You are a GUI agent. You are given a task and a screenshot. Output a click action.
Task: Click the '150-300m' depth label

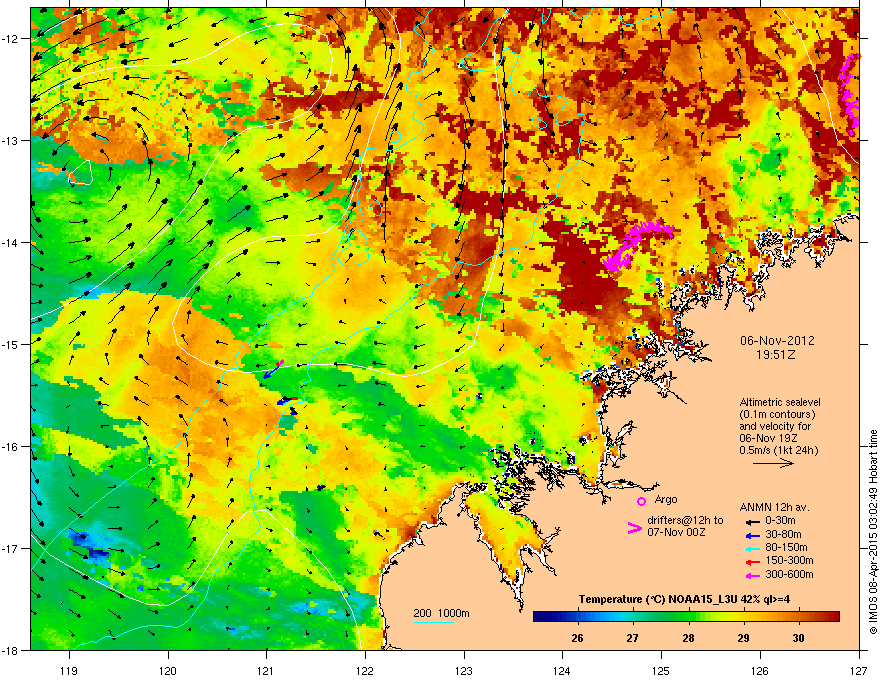click(x=789, y=560)
